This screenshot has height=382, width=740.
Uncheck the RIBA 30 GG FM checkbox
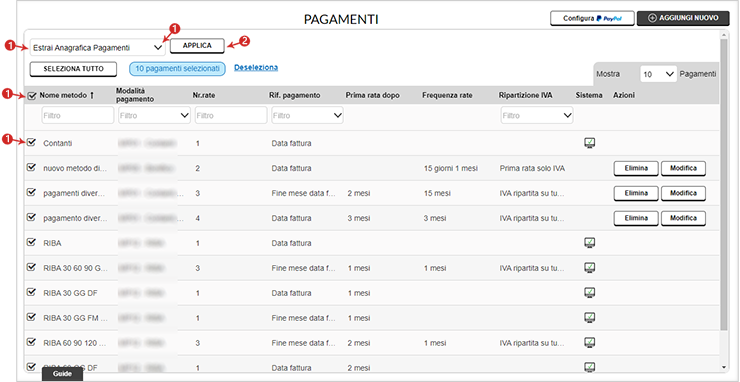32,317
